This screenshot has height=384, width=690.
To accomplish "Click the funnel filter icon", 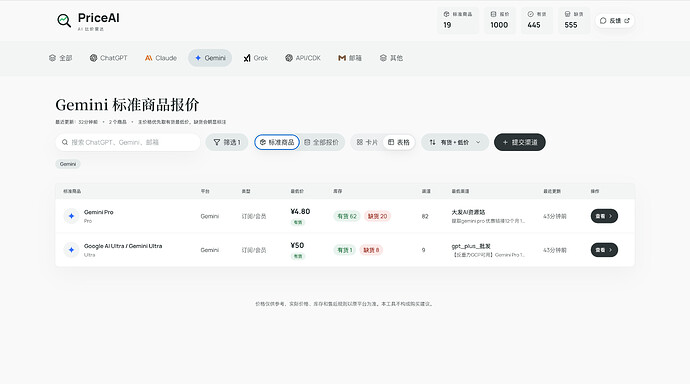I will tap(217, 142).
